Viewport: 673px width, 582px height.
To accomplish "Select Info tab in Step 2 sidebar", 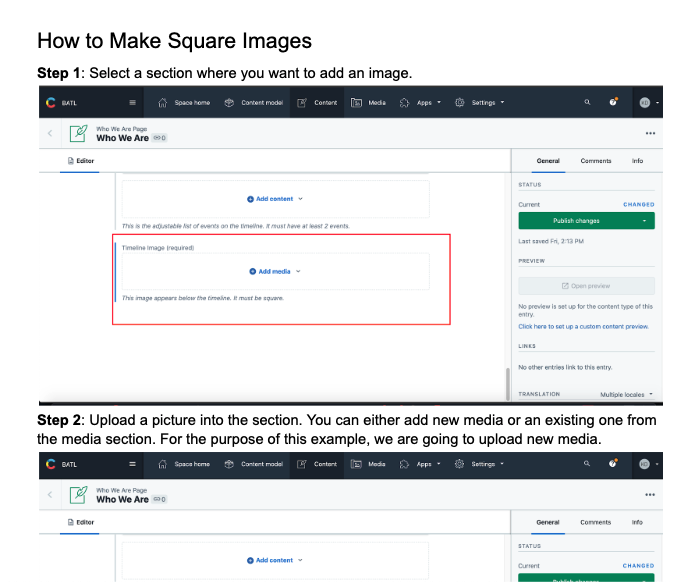I will click(637, 522).
